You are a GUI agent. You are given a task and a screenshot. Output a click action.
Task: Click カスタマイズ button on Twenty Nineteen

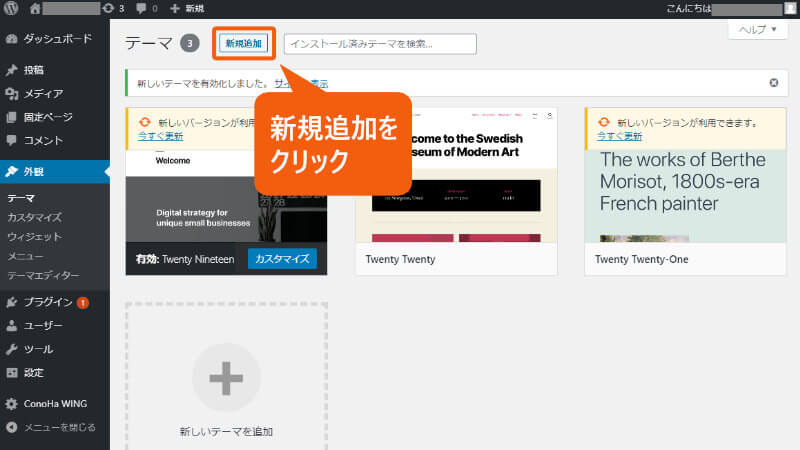(x=282, y=259)
